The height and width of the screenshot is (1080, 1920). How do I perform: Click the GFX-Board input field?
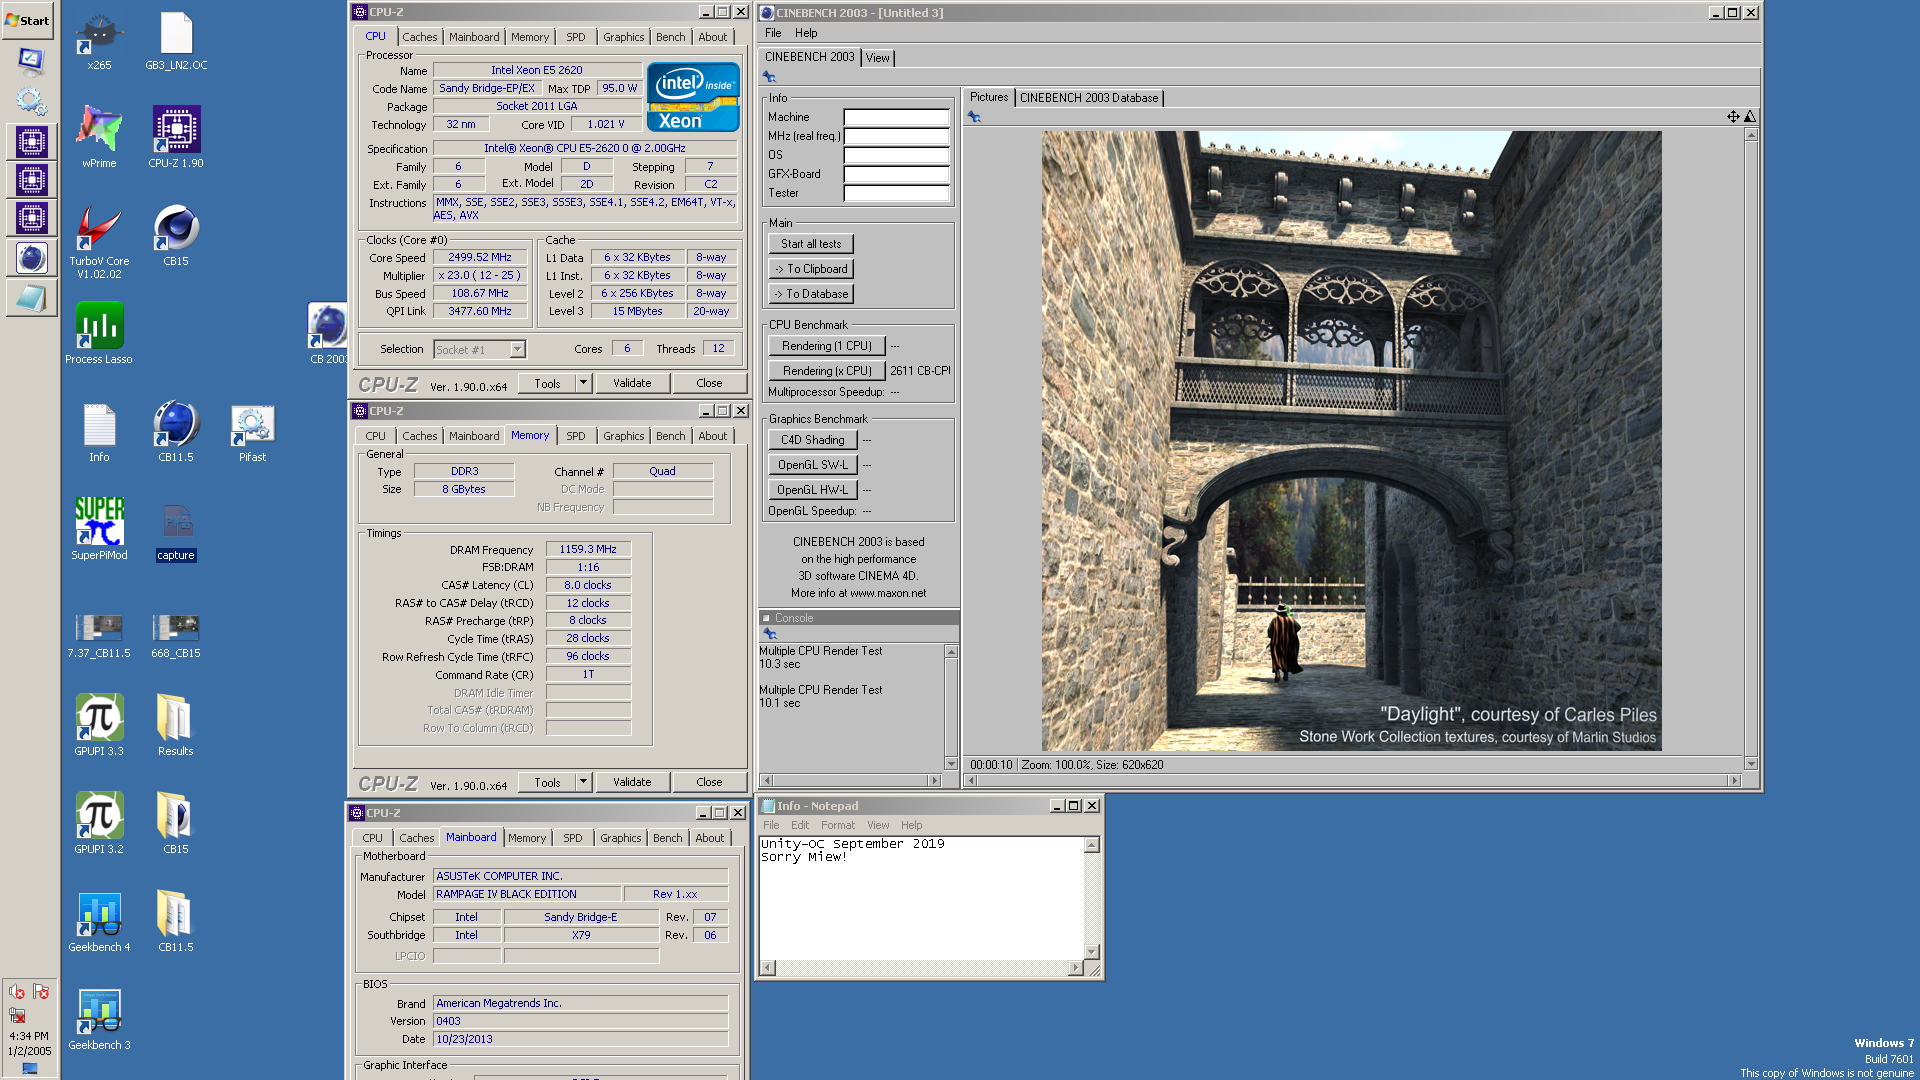(x=896, y=174)
